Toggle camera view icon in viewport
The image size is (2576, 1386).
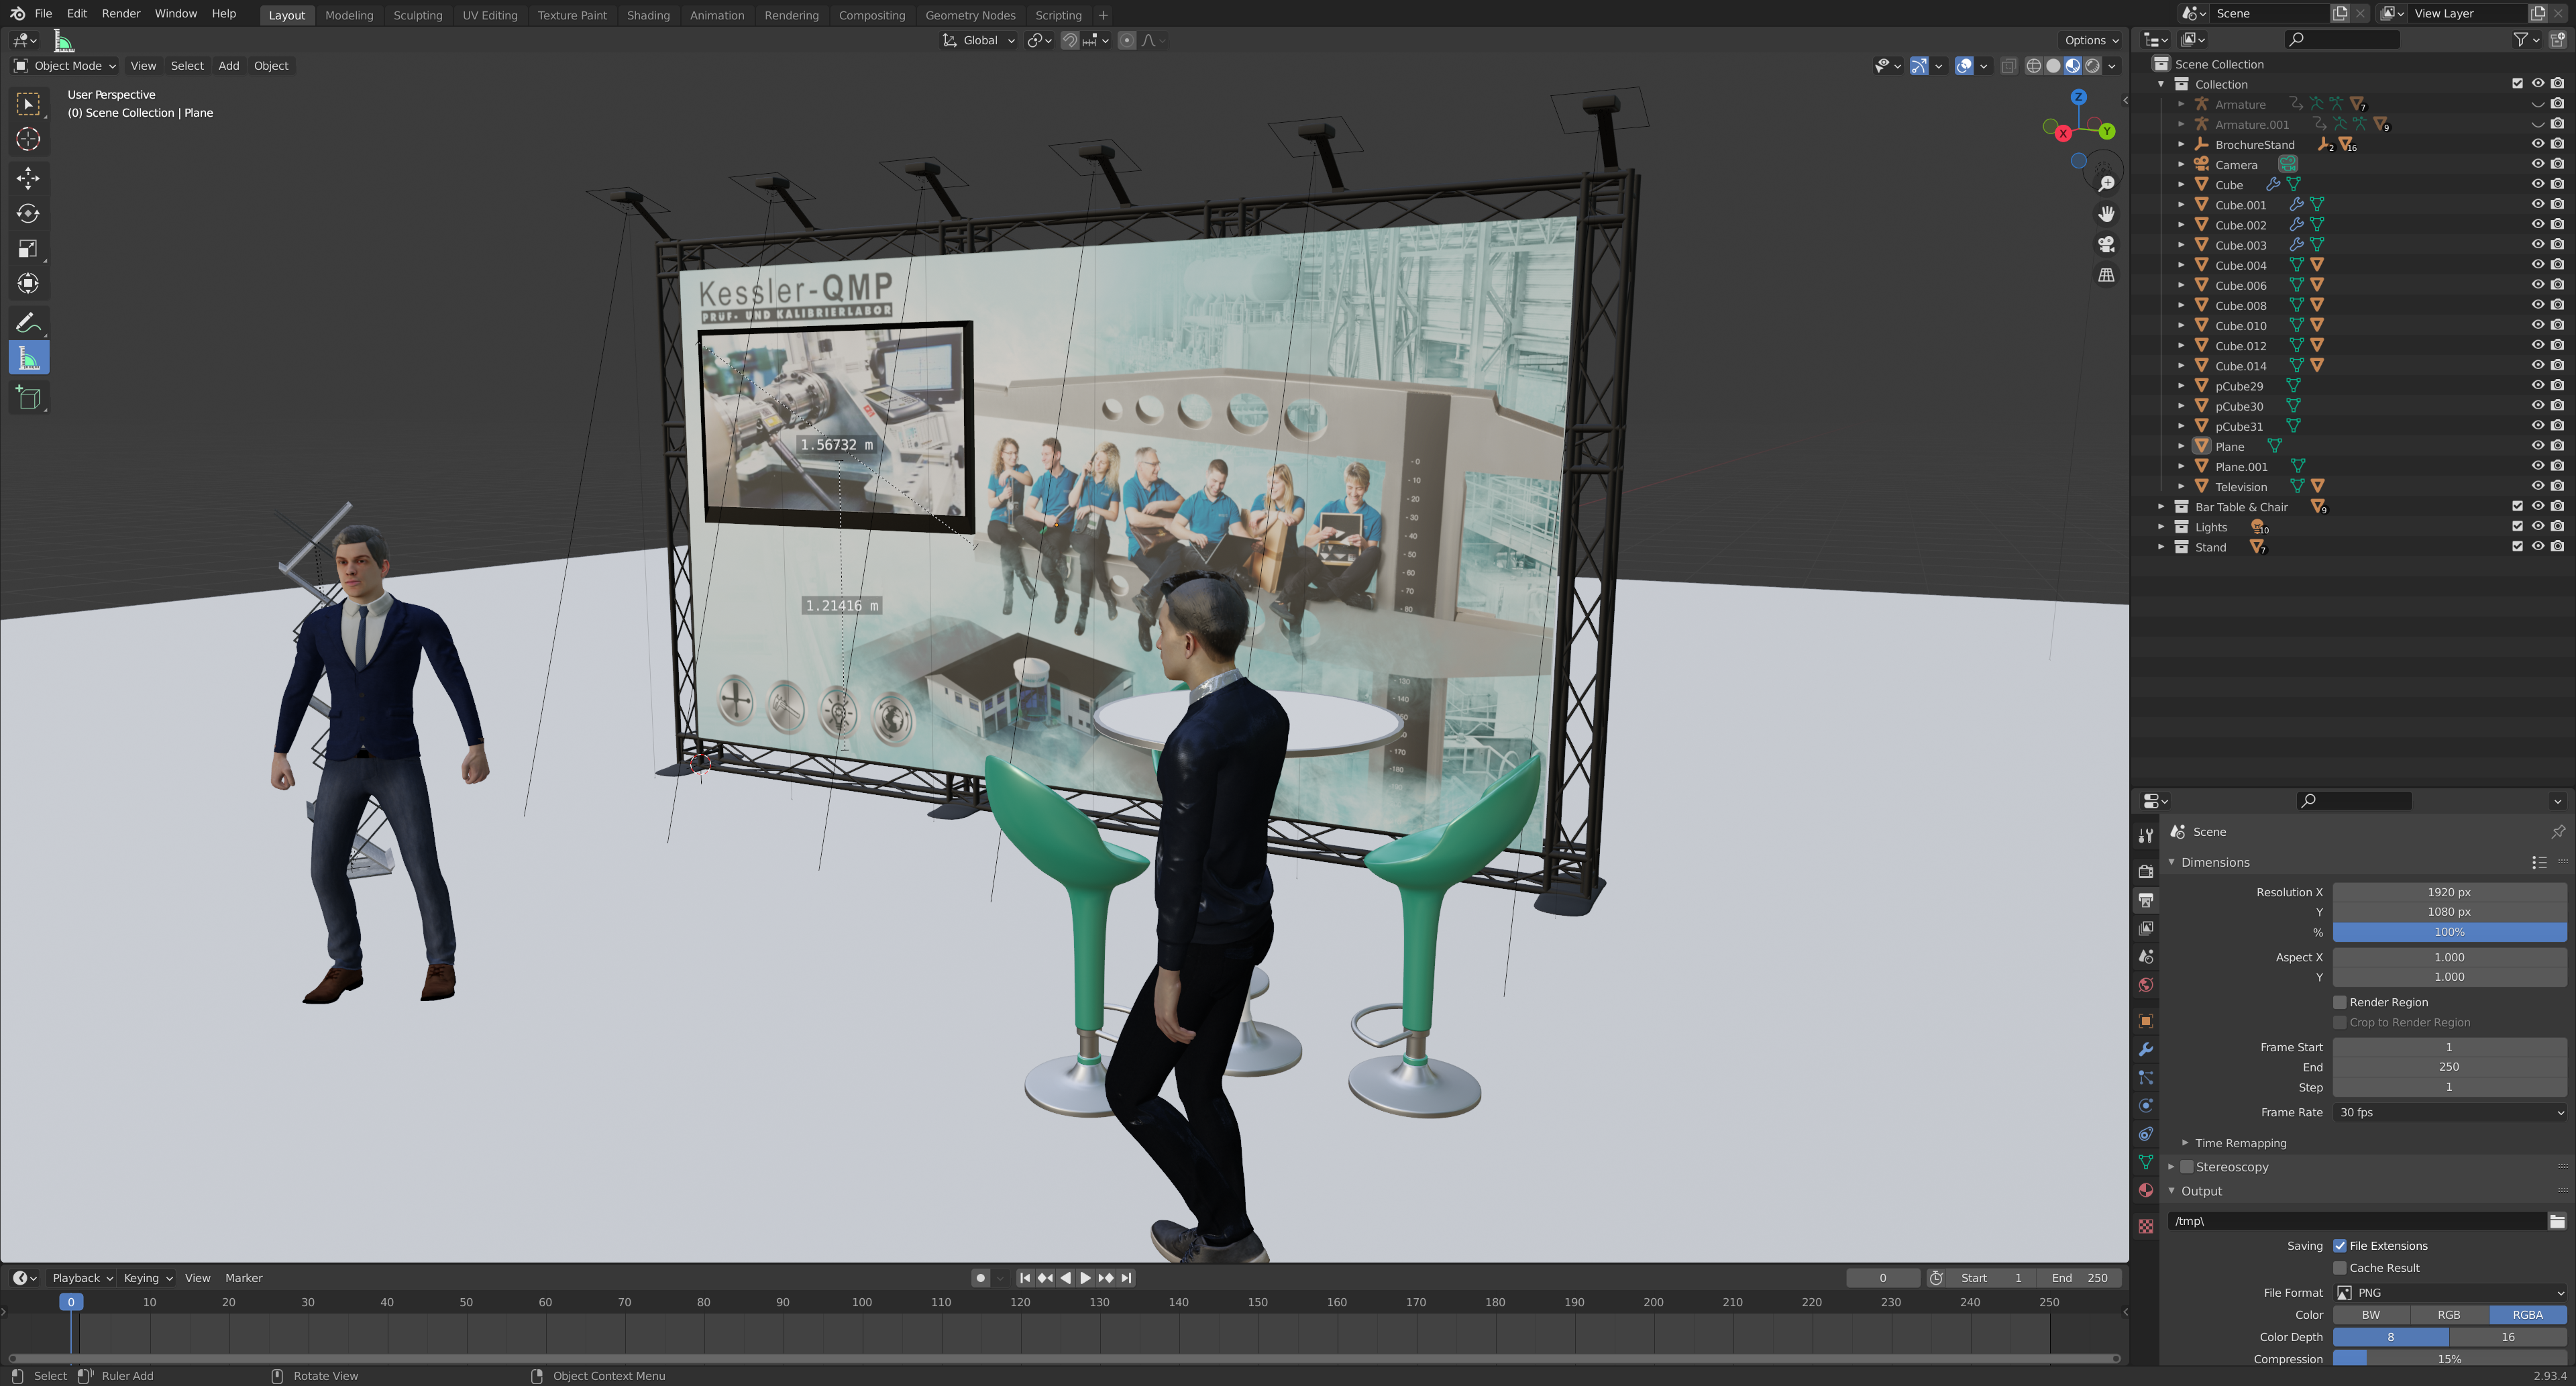[2106, 245]
